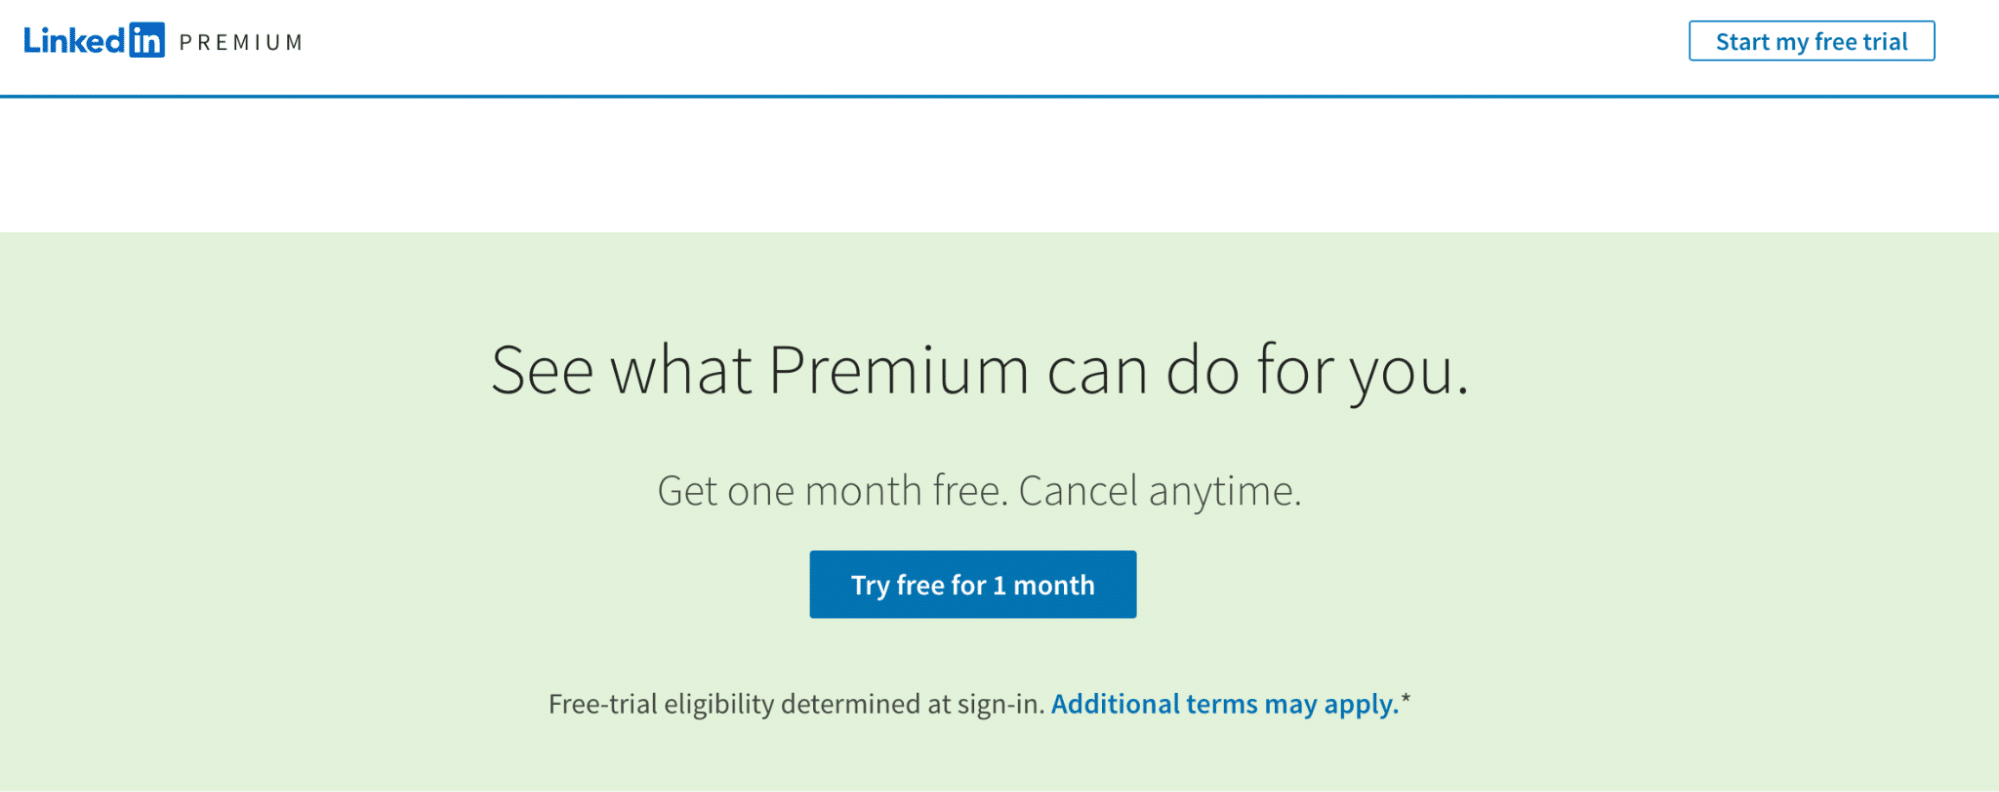Click the word "month" on the blue button
Image resolution: width=1999 pixels, height=792 pixels.
[1054, 585]
